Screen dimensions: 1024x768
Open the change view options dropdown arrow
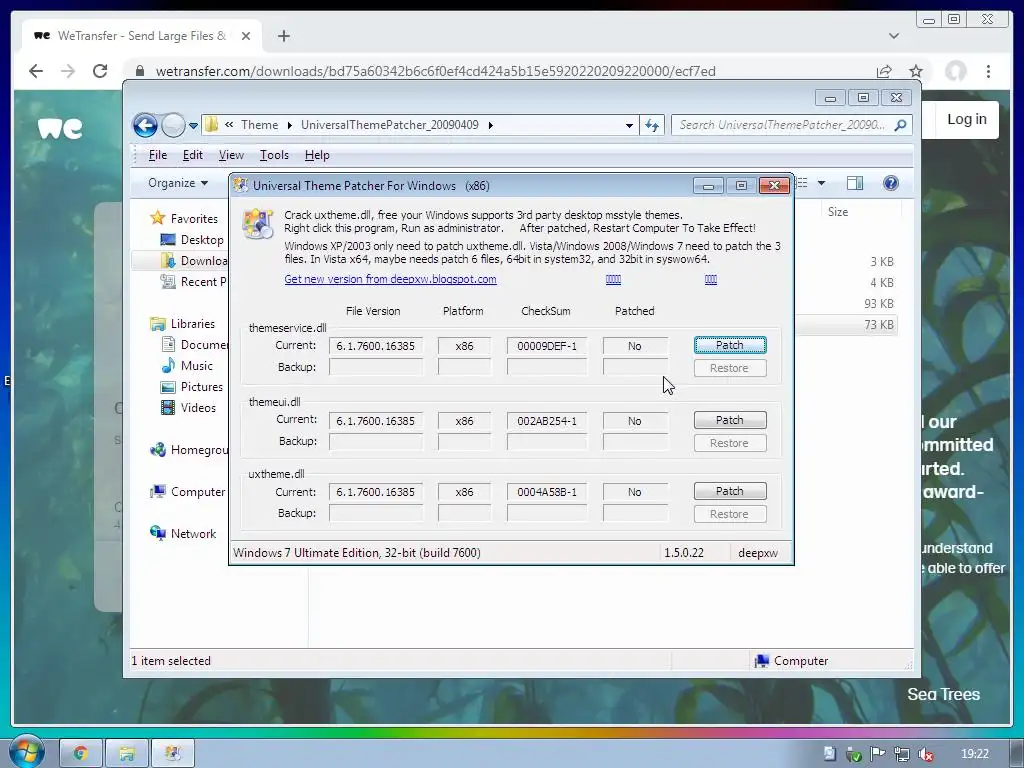click(x=821, y=184)
